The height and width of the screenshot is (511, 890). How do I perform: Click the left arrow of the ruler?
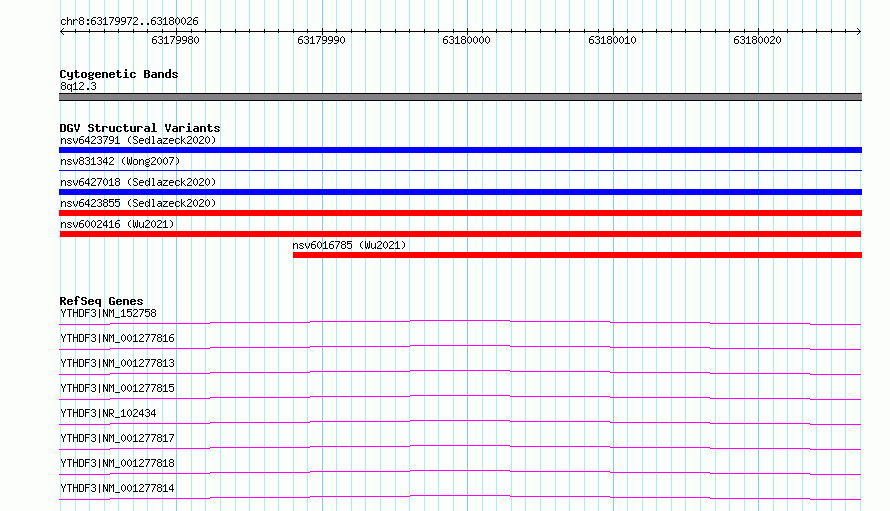62,32
